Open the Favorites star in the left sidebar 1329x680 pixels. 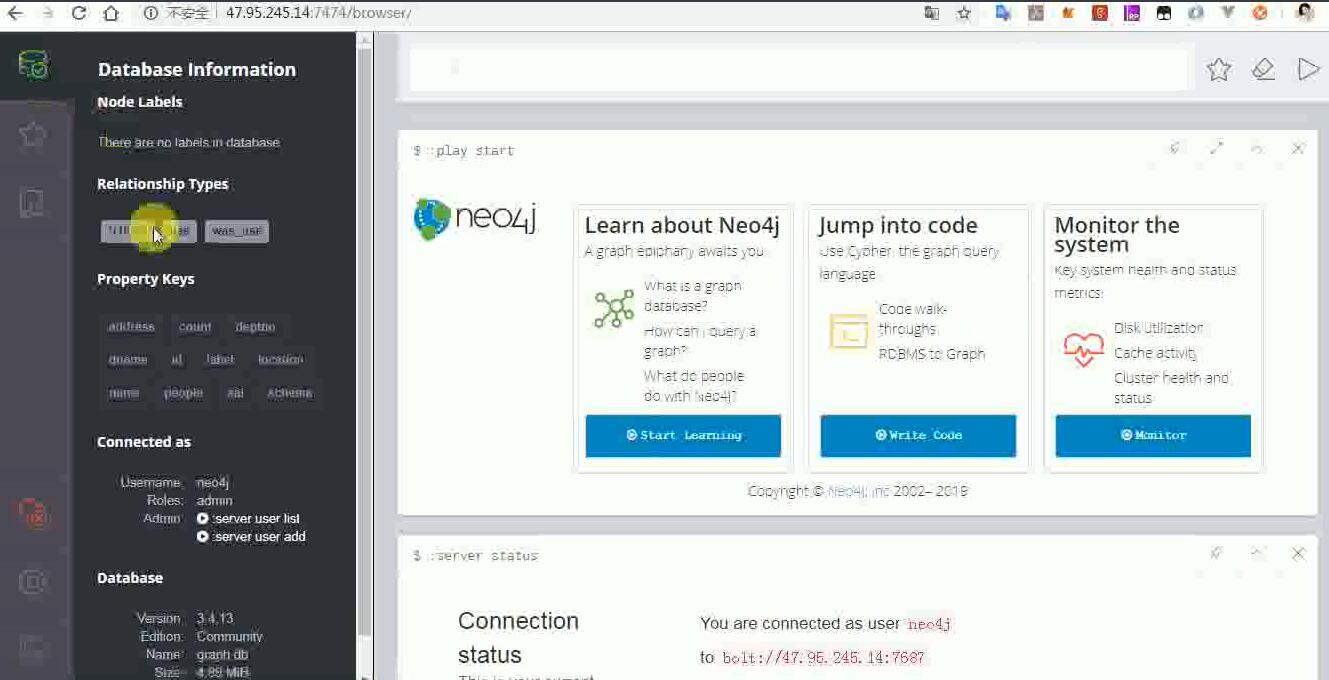click(x=33, y=133)
